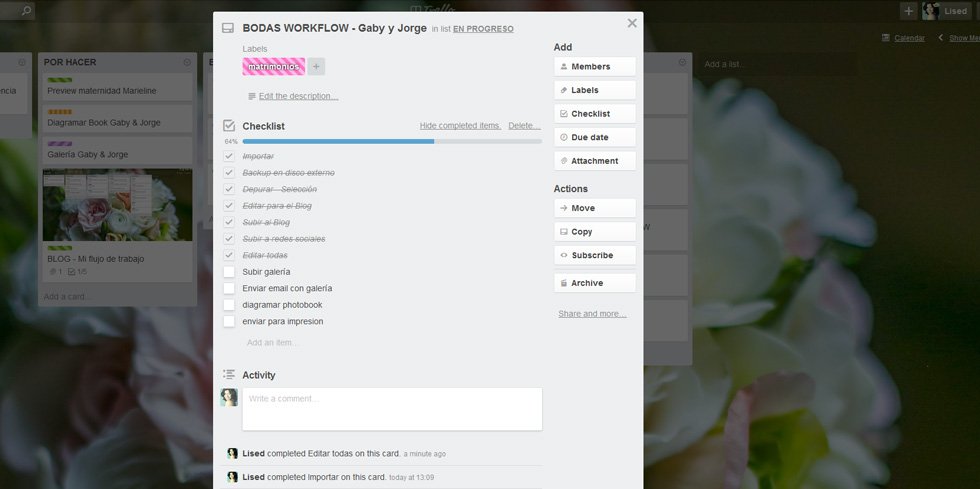Close the card dialog with the X

pyautogui.click(x=632, y=23)
